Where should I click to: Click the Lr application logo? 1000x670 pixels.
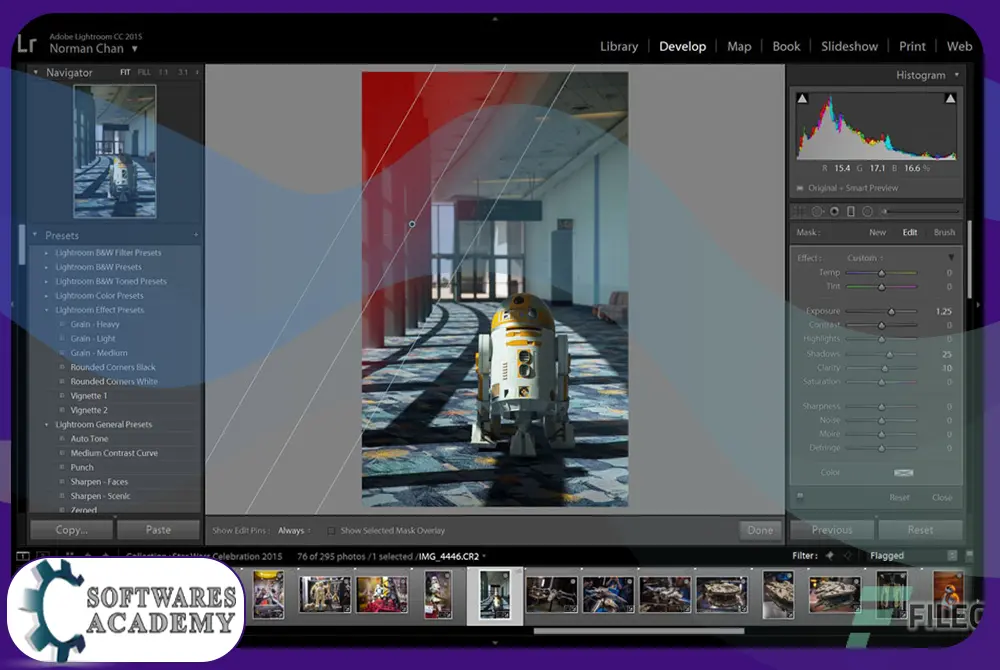click(27, 44)
